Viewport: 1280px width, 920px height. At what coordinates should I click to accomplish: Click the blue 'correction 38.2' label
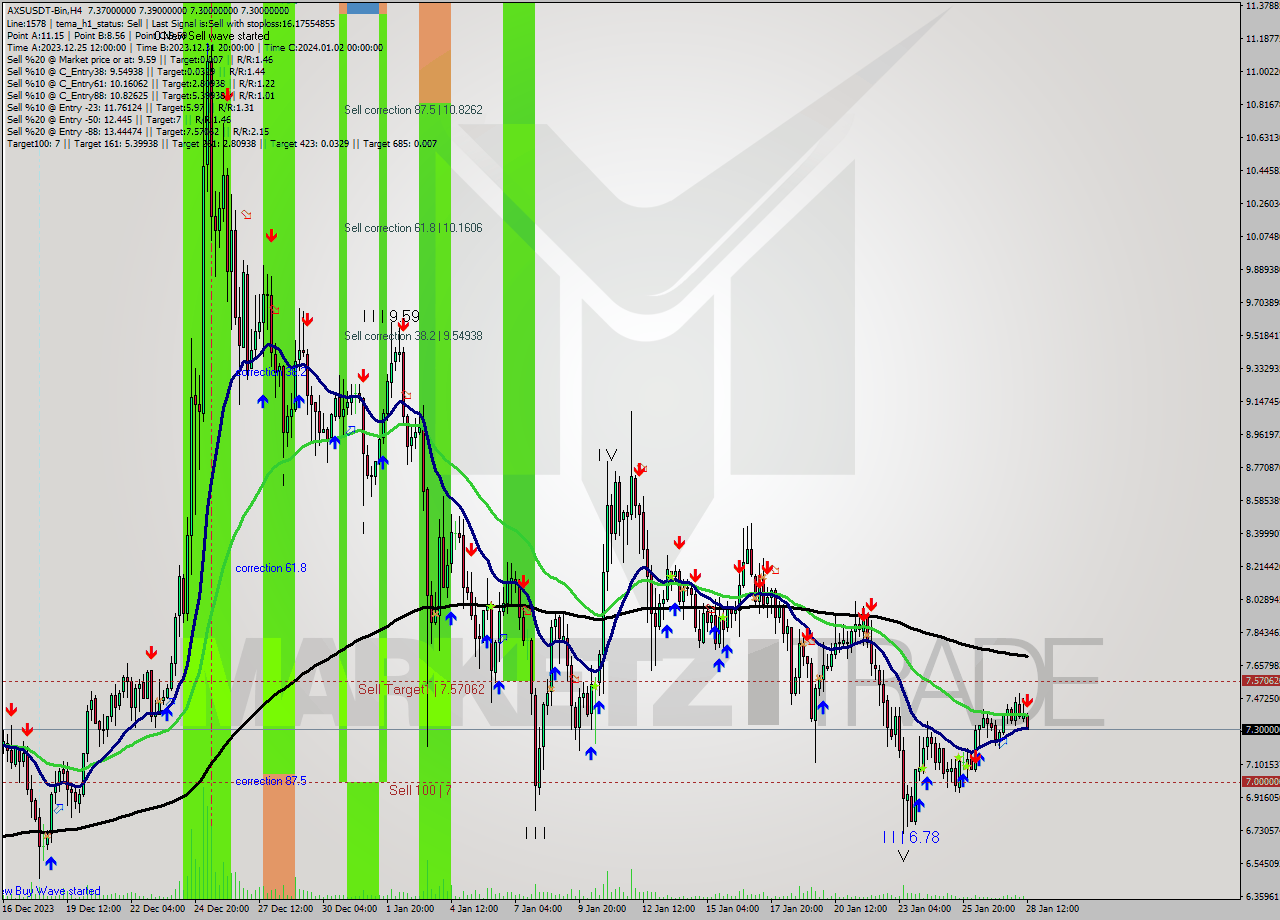[x=271, y=372]
